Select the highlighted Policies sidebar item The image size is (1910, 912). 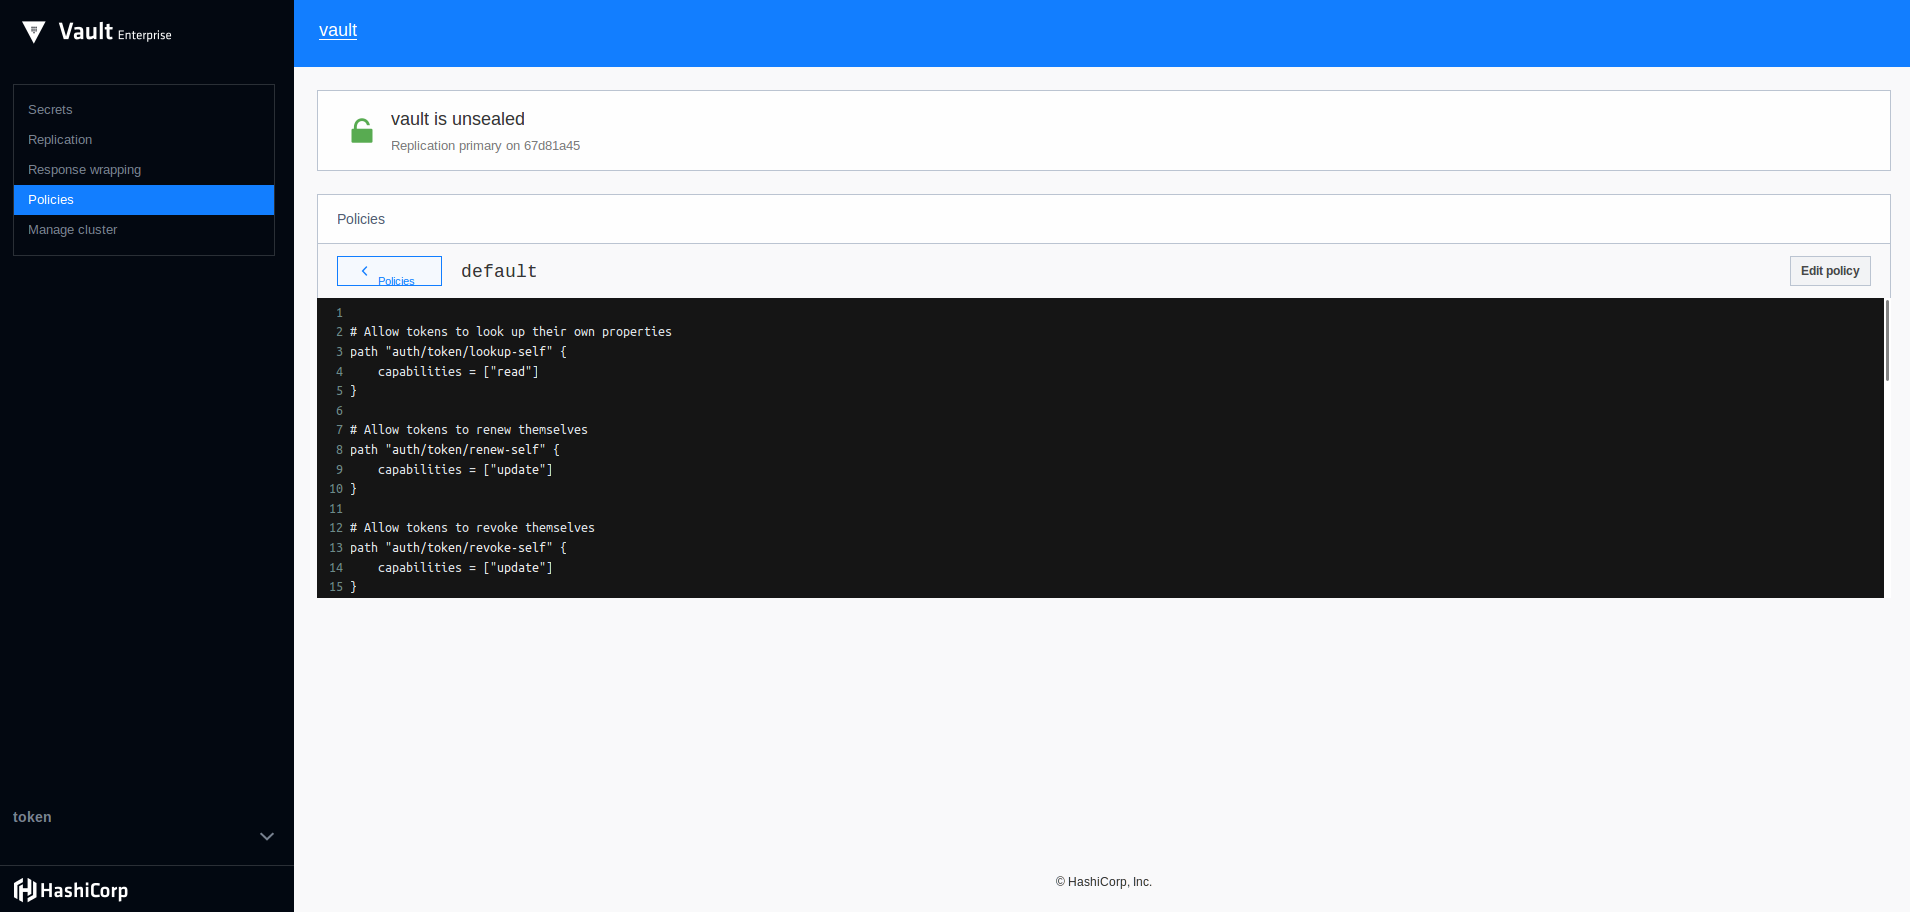[x=51, y=200]
